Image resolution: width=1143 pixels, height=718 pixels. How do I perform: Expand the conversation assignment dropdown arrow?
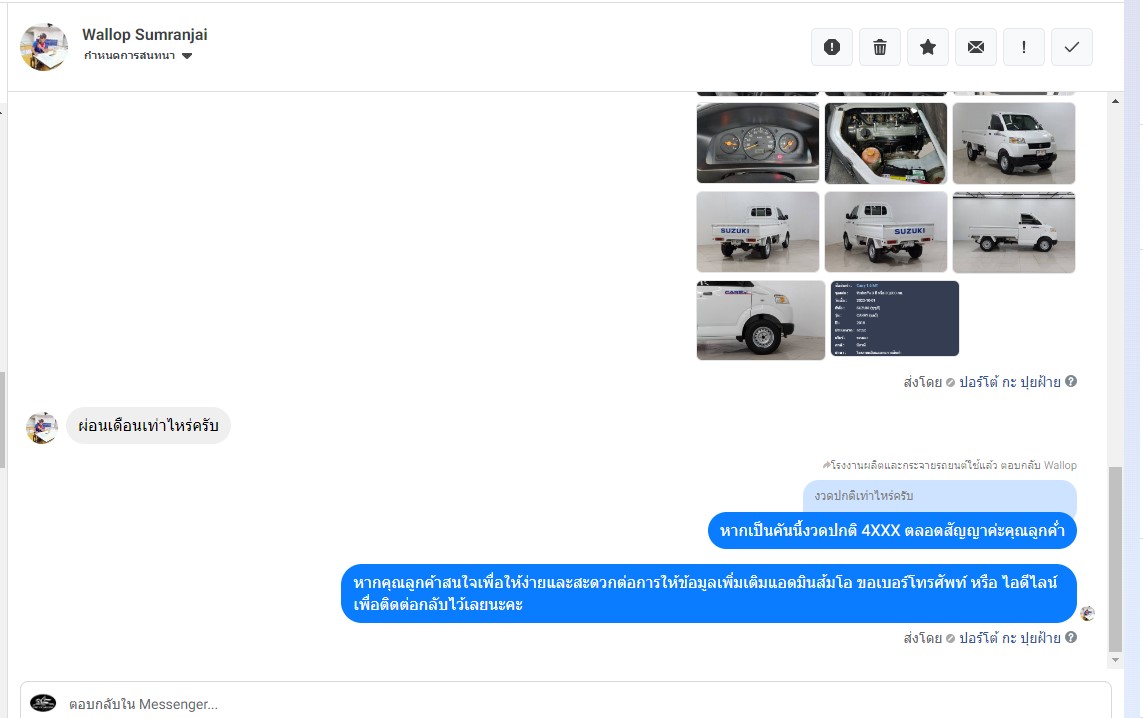point(187,56)
